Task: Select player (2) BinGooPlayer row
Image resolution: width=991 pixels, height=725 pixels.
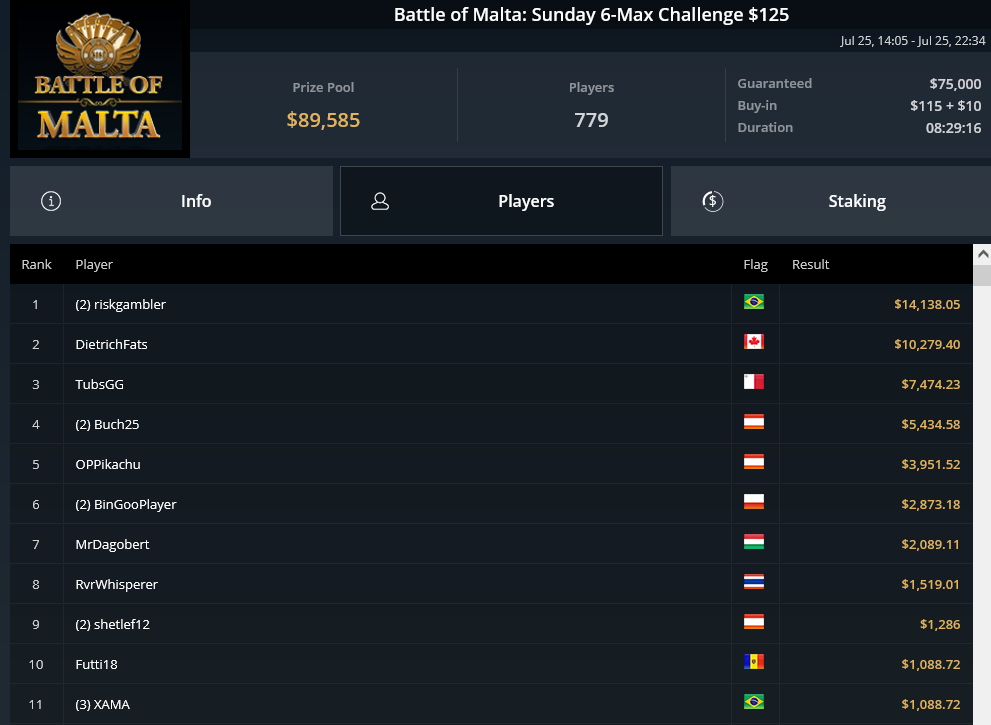Action: (x=491, y=504)
